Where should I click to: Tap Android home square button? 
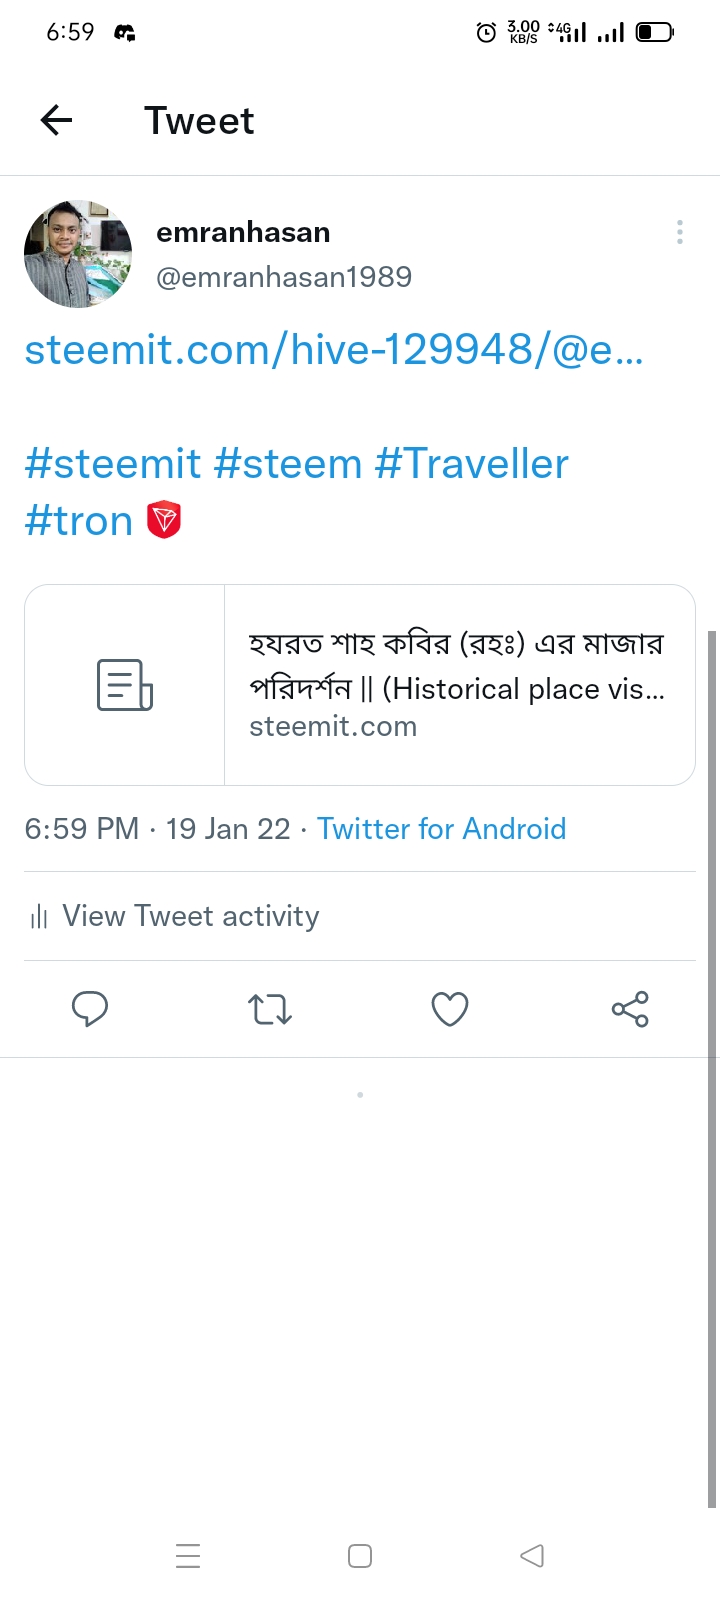pos(360,1556)
